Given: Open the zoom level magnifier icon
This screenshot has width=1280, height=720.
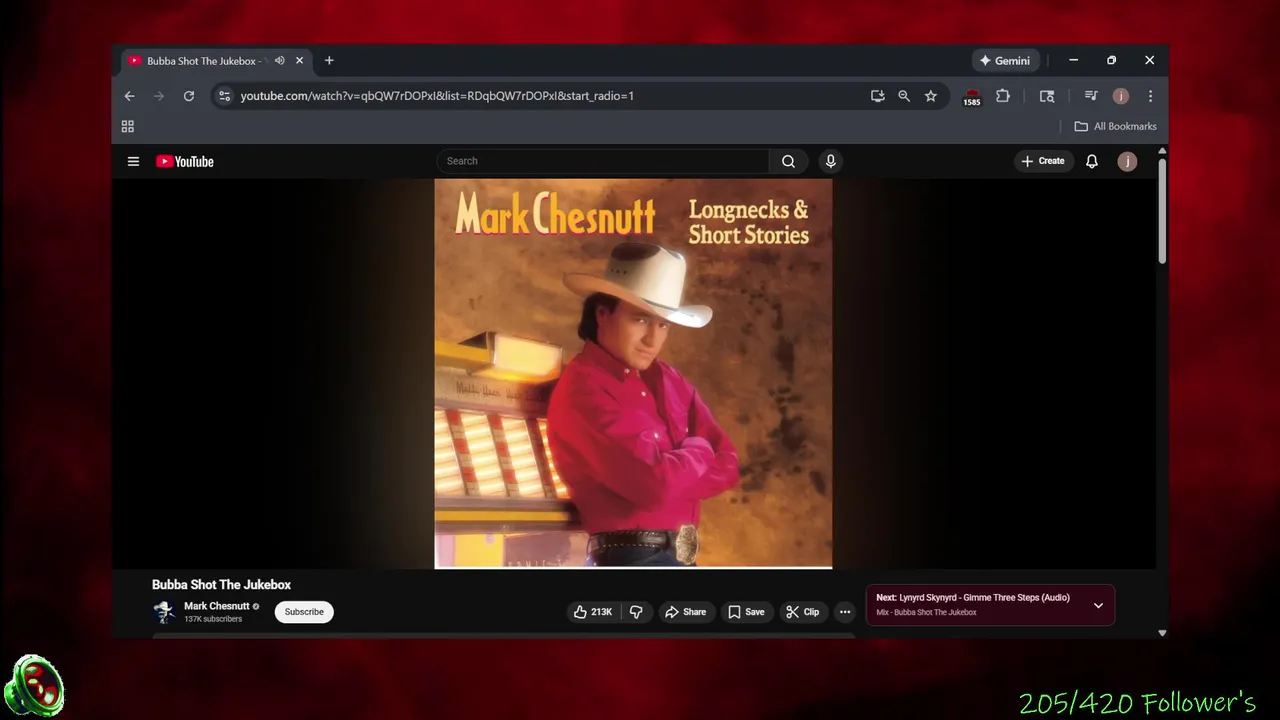Looking at the screenshot, I should pyautogui.click(x=904, y=96).
